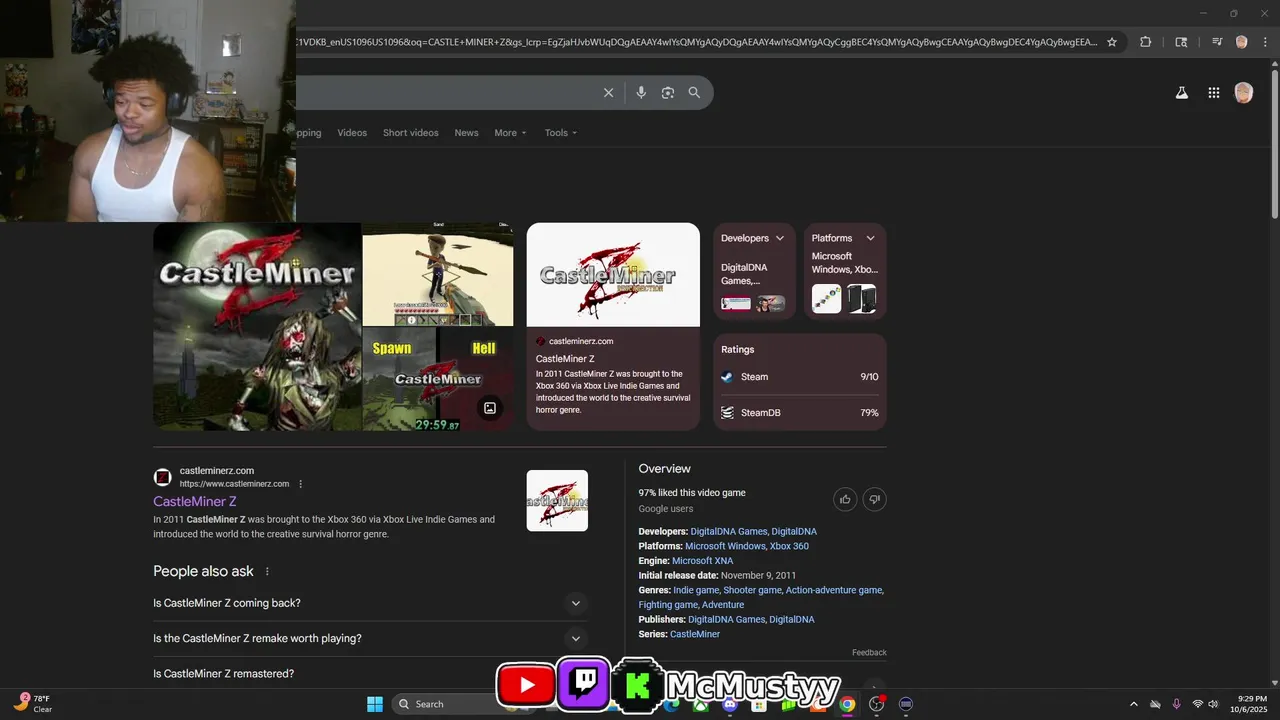This screenshot has width=1280, height=720.
Task: Open the CastleMiner series link
Action: point(695,634)
